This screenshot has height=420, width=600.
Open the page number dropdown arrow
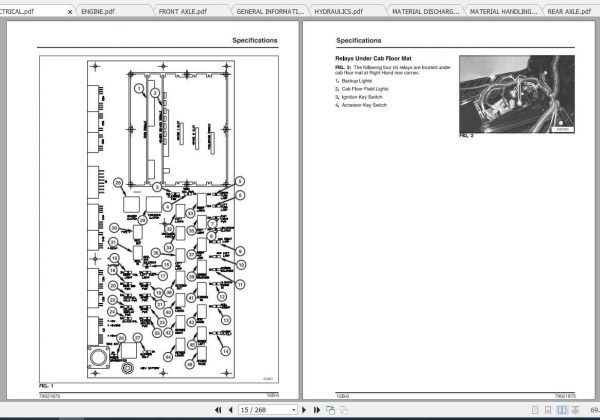click(293, 410)
